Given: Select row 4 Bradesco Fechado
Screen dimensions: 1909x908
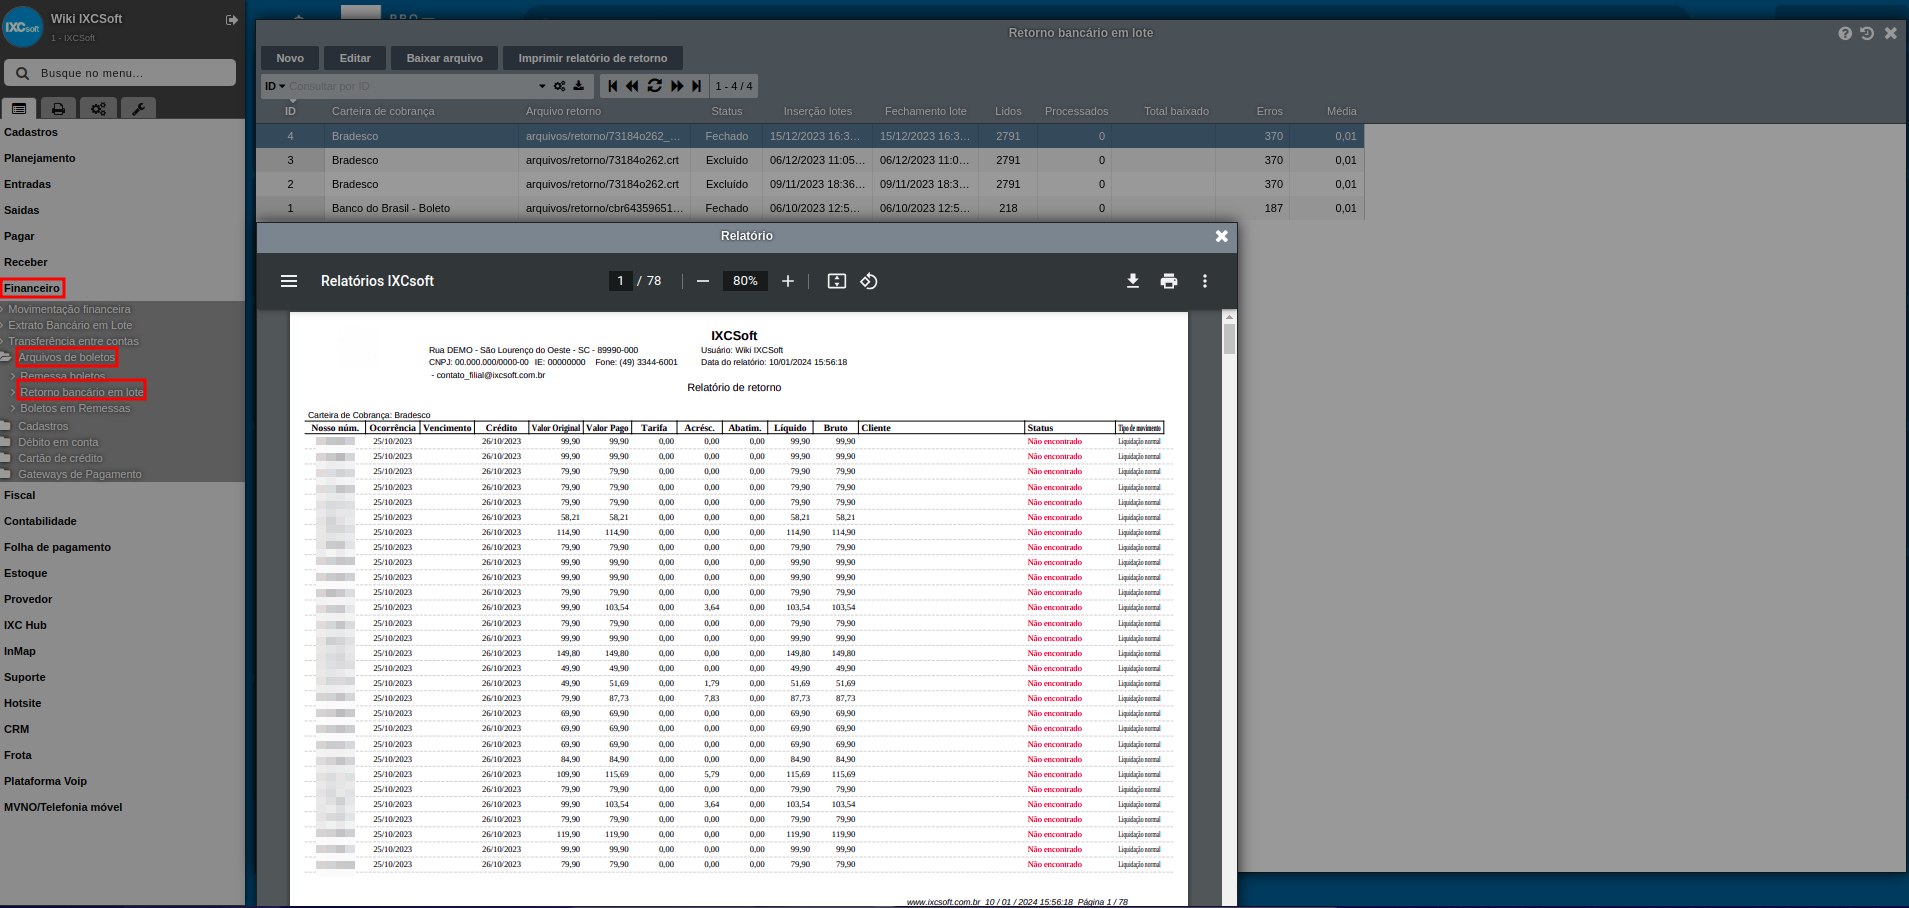Looking at the screenshot, I should [x=810, y=136].
